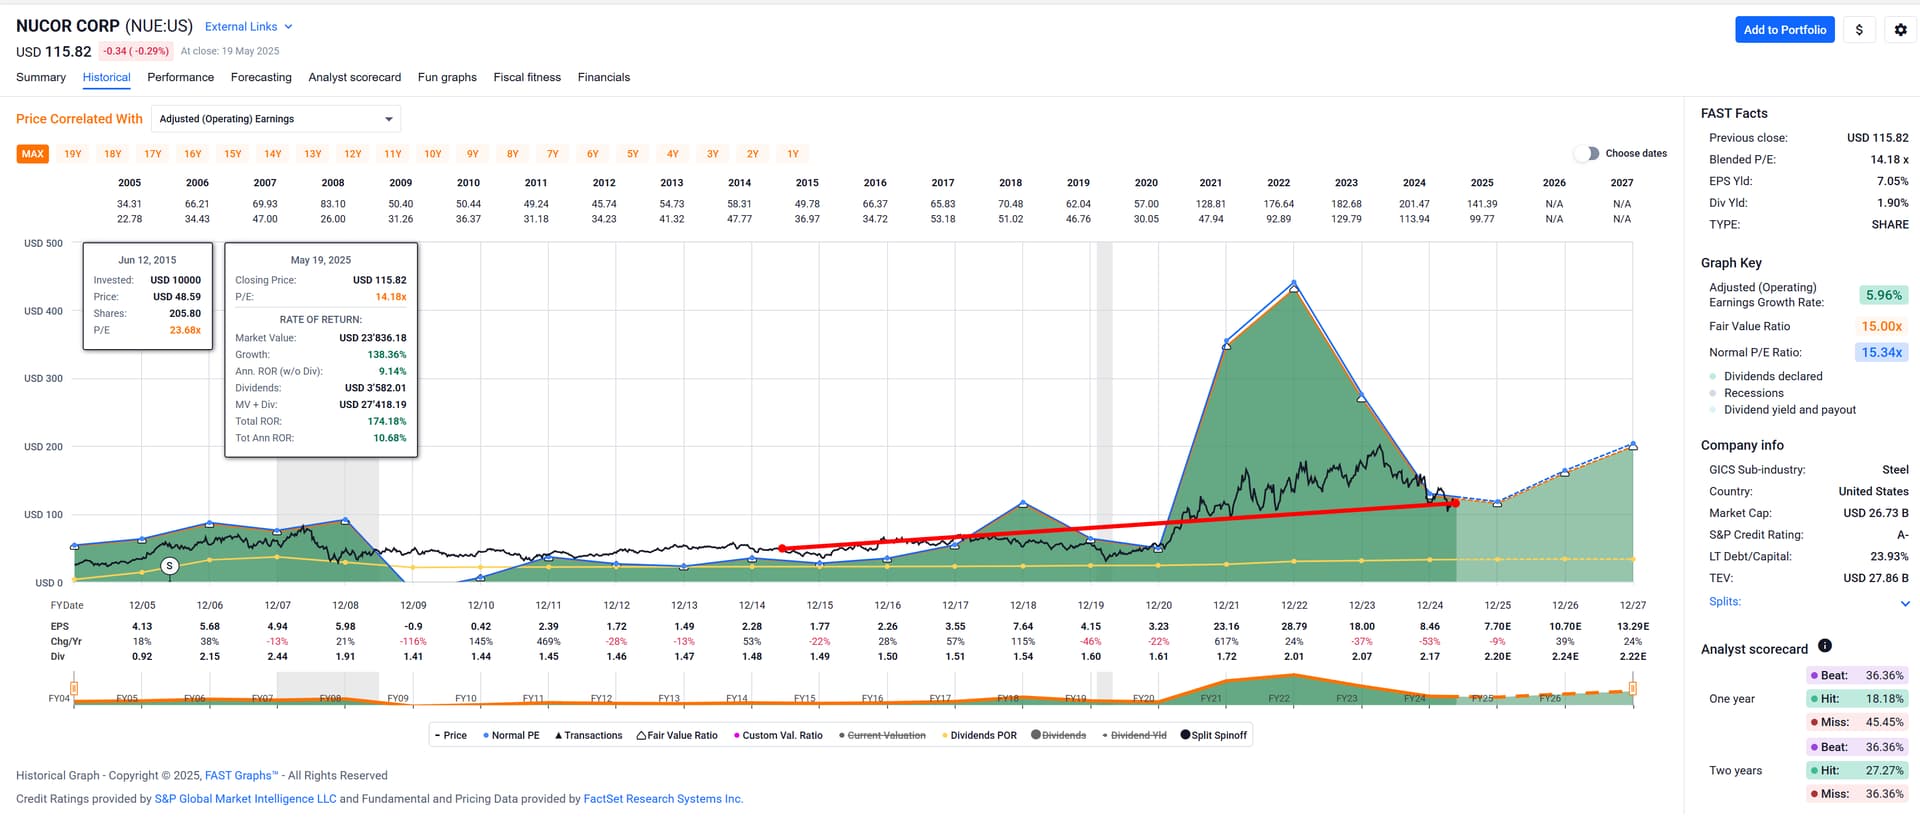This screenshot has width=1920, height=820.
Task: Open S&P Global Market Intelligence LLC link
Action: pyautogui.click(x=245, y=799)
